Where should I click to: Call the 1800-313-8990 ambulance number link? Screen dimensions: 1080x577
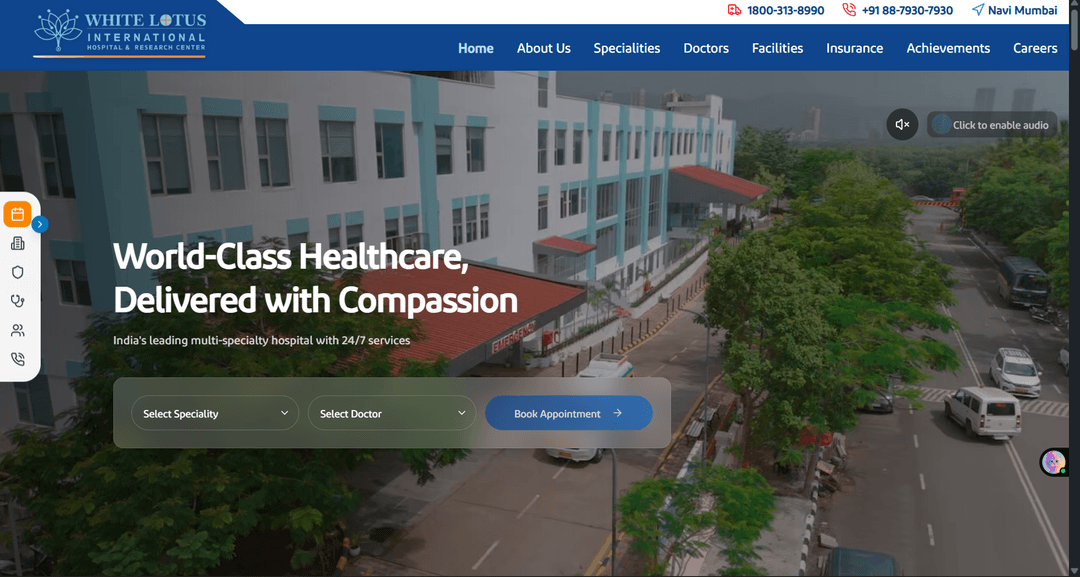(776, 10)
